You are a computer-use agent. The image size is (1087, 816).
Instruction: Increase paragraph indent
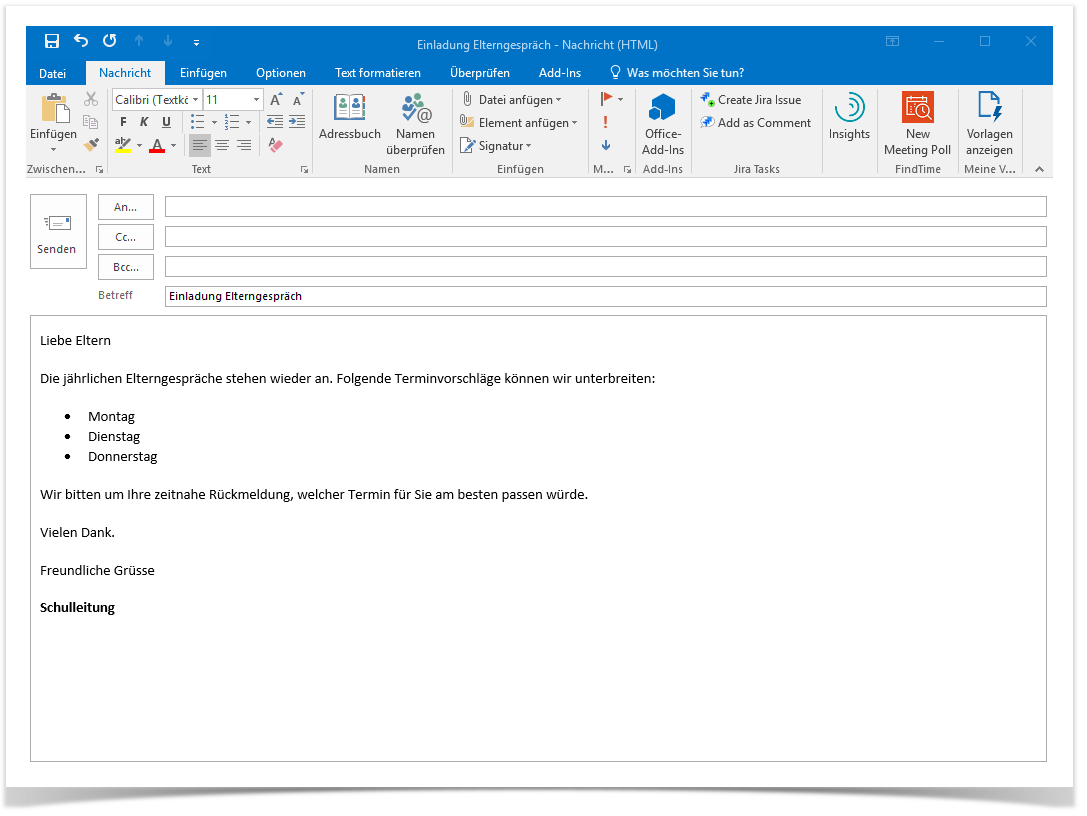click(297, 122)
